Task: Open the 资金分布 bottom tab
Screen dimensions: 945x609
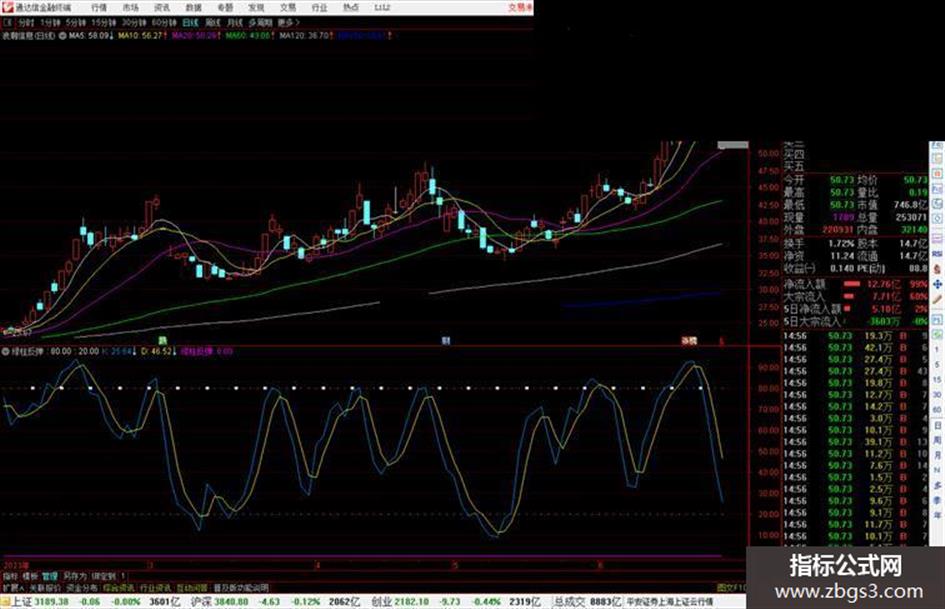Action: 82,587
